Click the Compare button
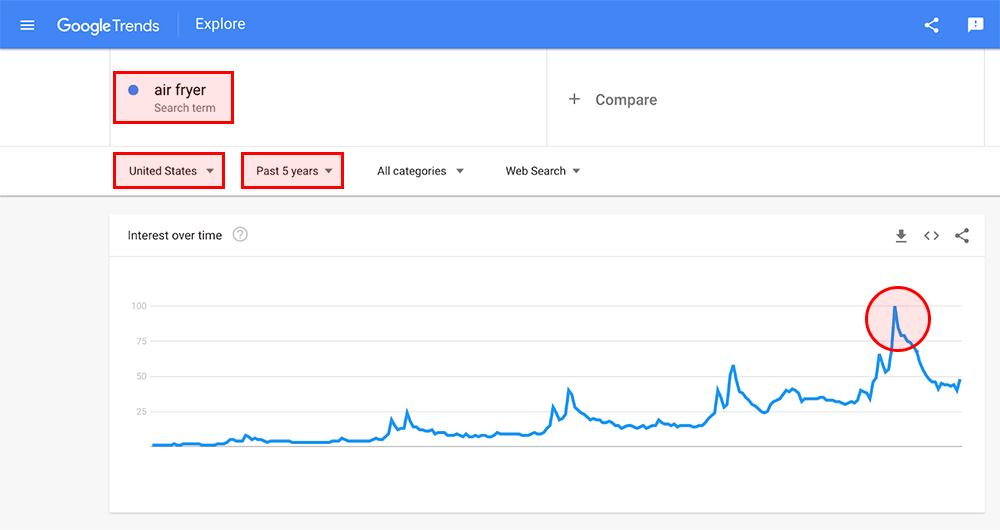Viewport: 1000px width, 530px height. [626, 100]
